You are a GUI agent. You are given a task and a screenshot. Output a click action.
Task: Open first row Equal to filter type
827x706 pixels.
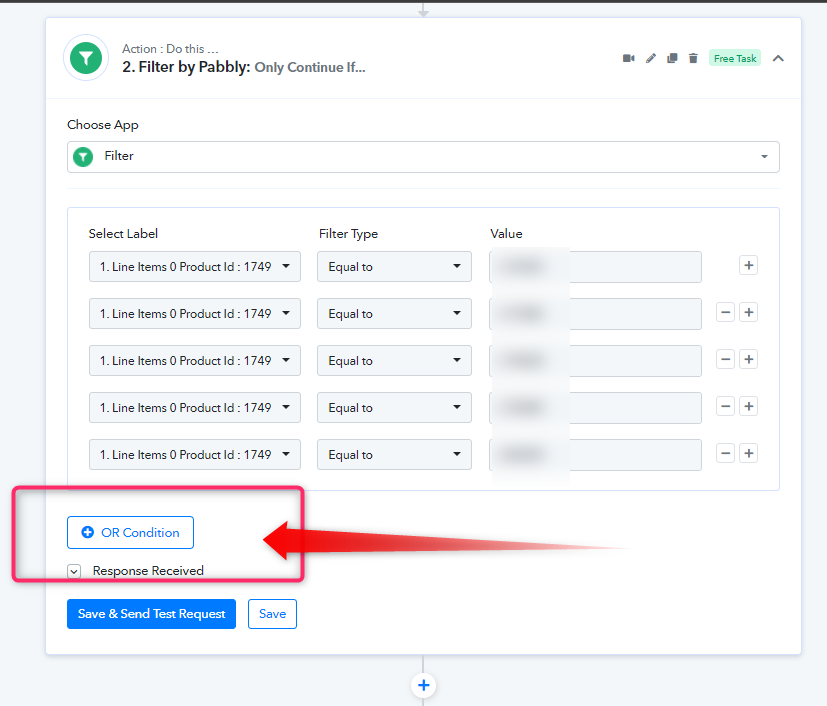pos(394,267)
